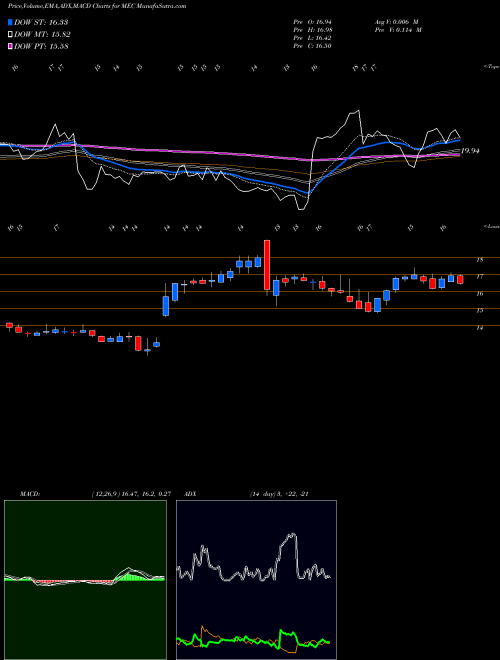Click the thick green line in ADX panel
This screenshot has height=660, width=500.
tap(253, 639)
